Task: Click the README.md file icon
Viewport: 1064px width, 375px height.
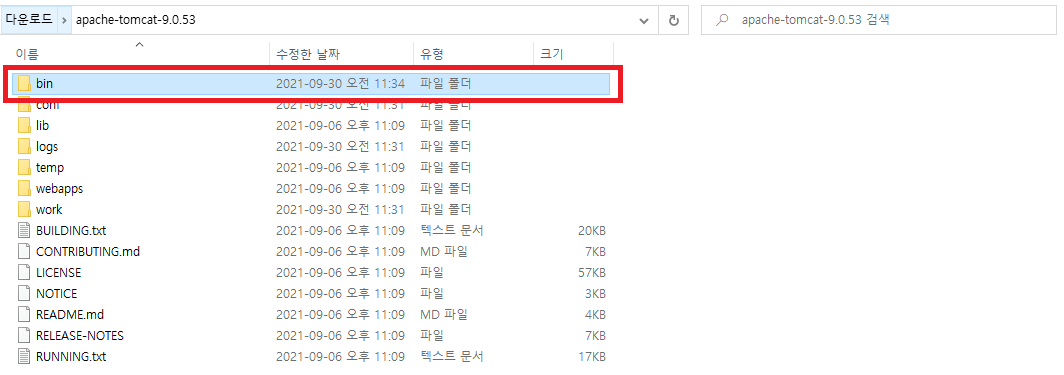Action: pos(24,315)
